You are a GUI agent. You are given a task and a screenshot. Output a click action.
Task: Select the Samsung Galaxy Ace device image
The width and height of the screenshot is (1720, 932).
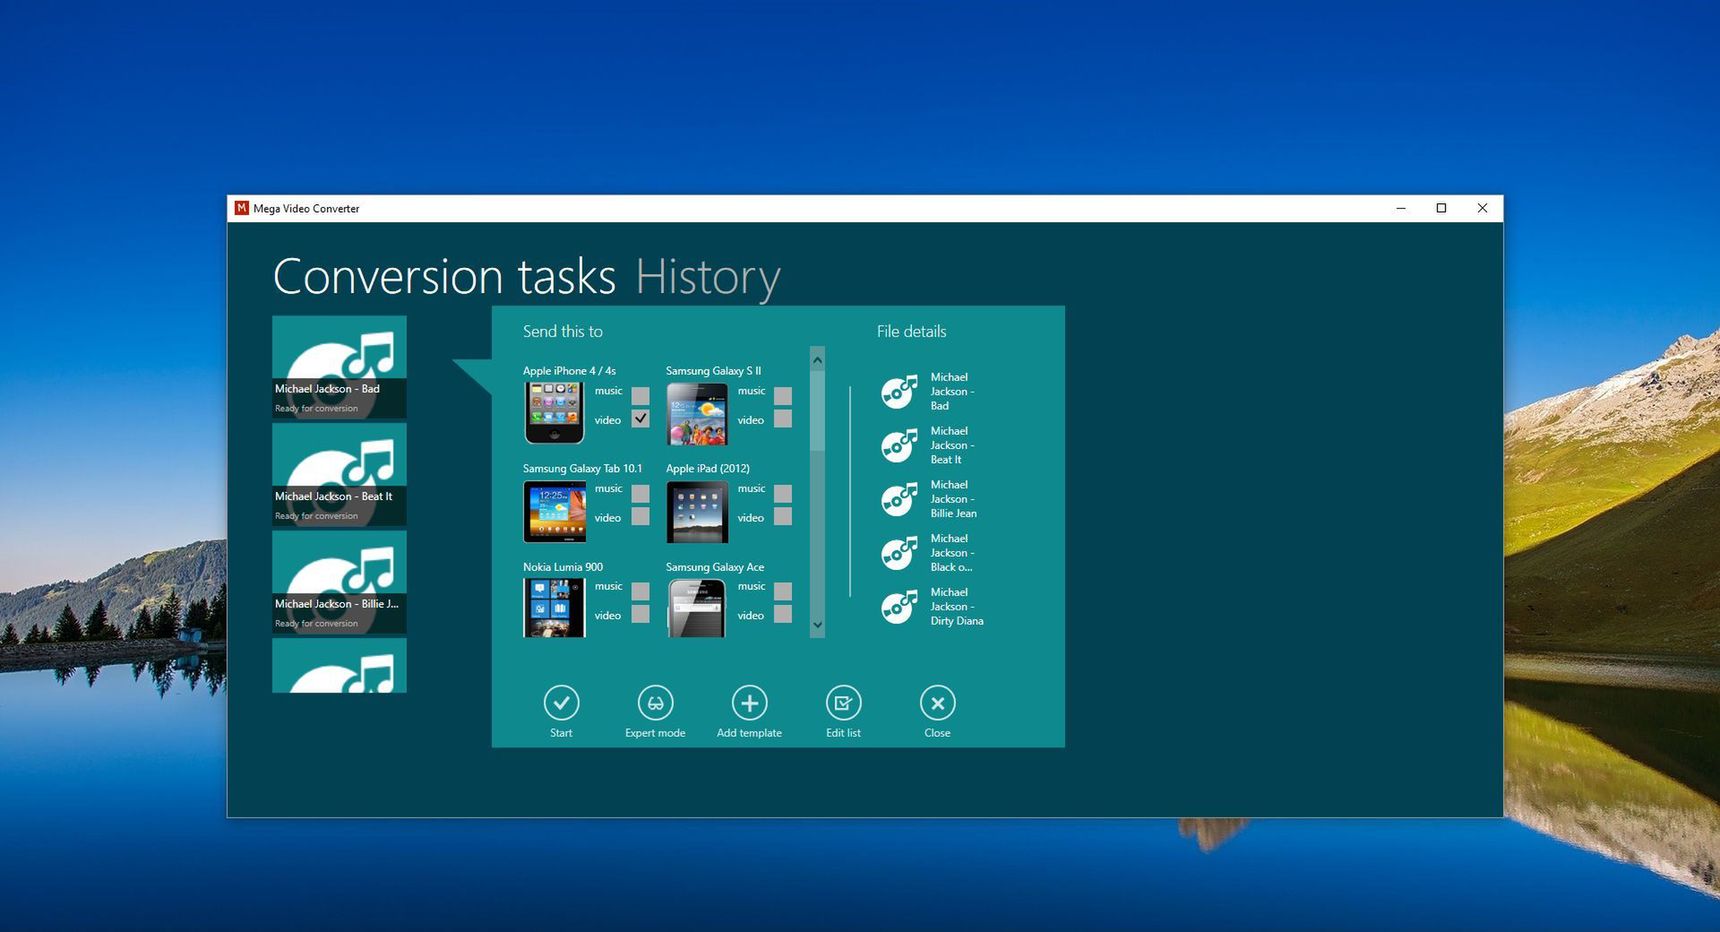pos(697,607)
